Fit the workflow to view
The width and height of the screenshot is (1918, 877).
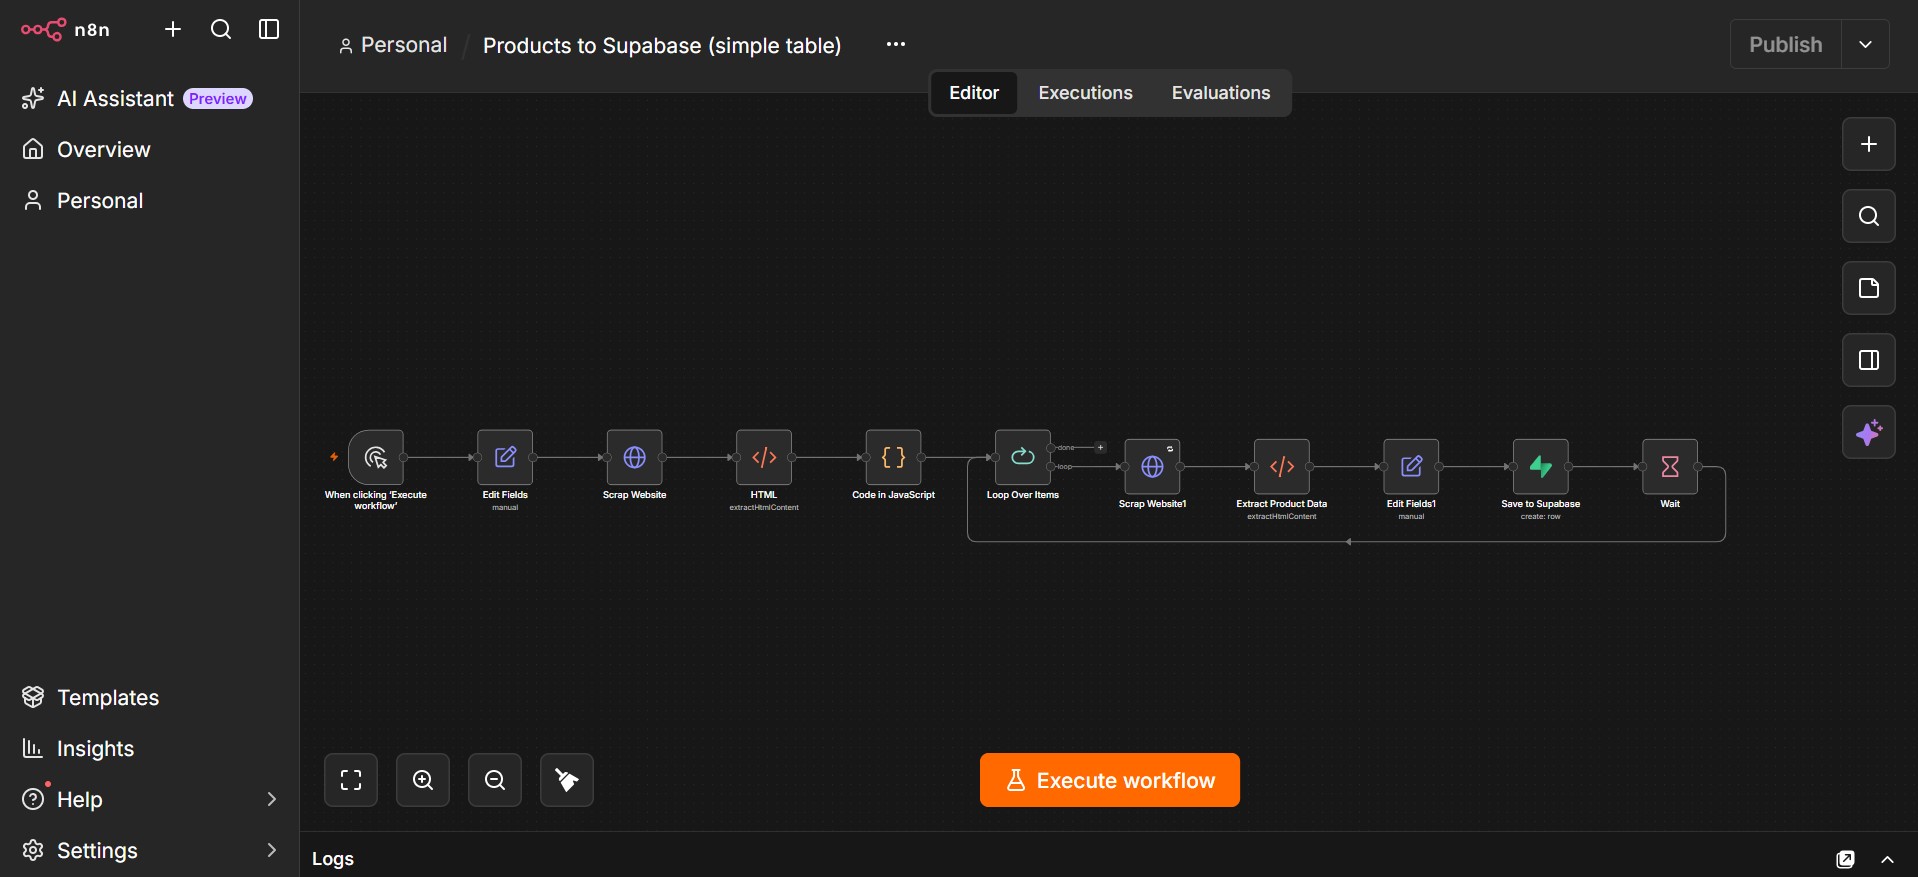[351, 780]
